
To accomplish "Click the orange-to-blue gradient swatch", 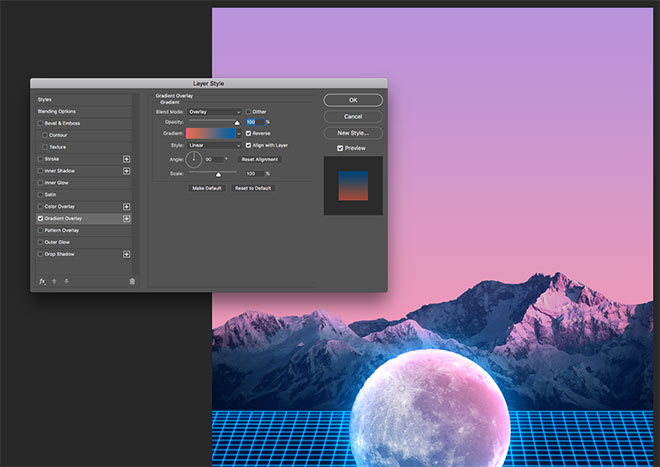I will tap(211, 133).
